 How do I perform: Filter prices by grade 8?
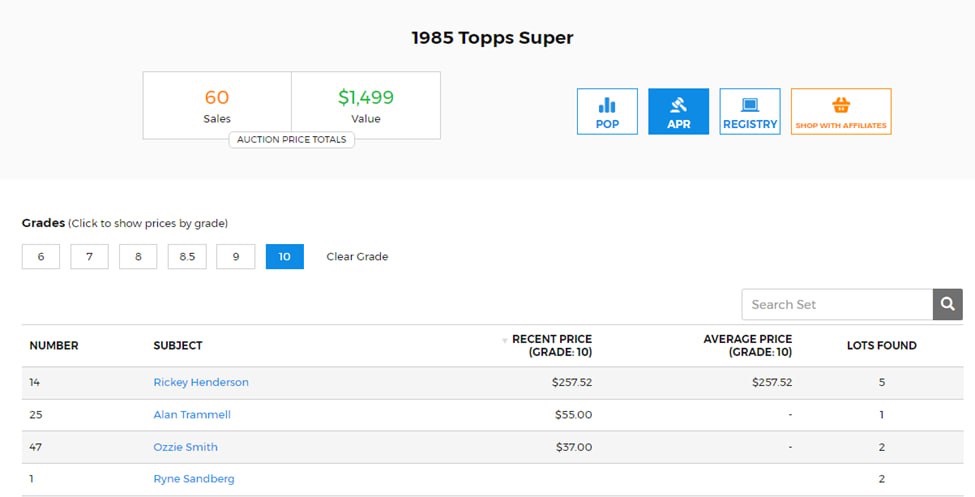[x=138, y=256]
